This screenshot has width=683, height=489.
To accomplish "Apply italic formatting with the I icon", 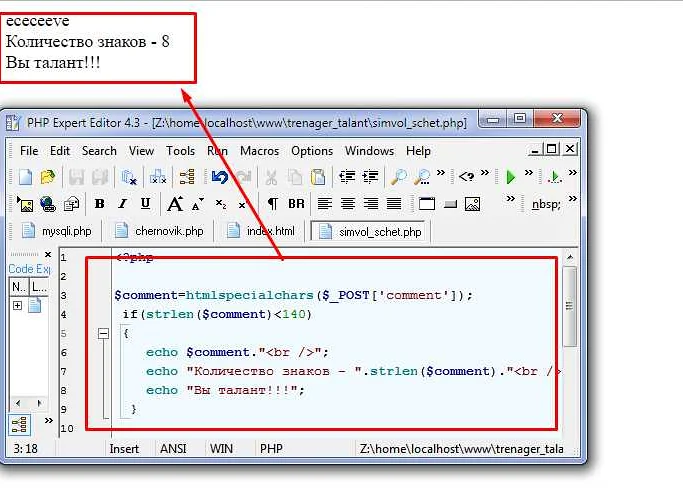I will pyautogui.click(x=123, y=203).
